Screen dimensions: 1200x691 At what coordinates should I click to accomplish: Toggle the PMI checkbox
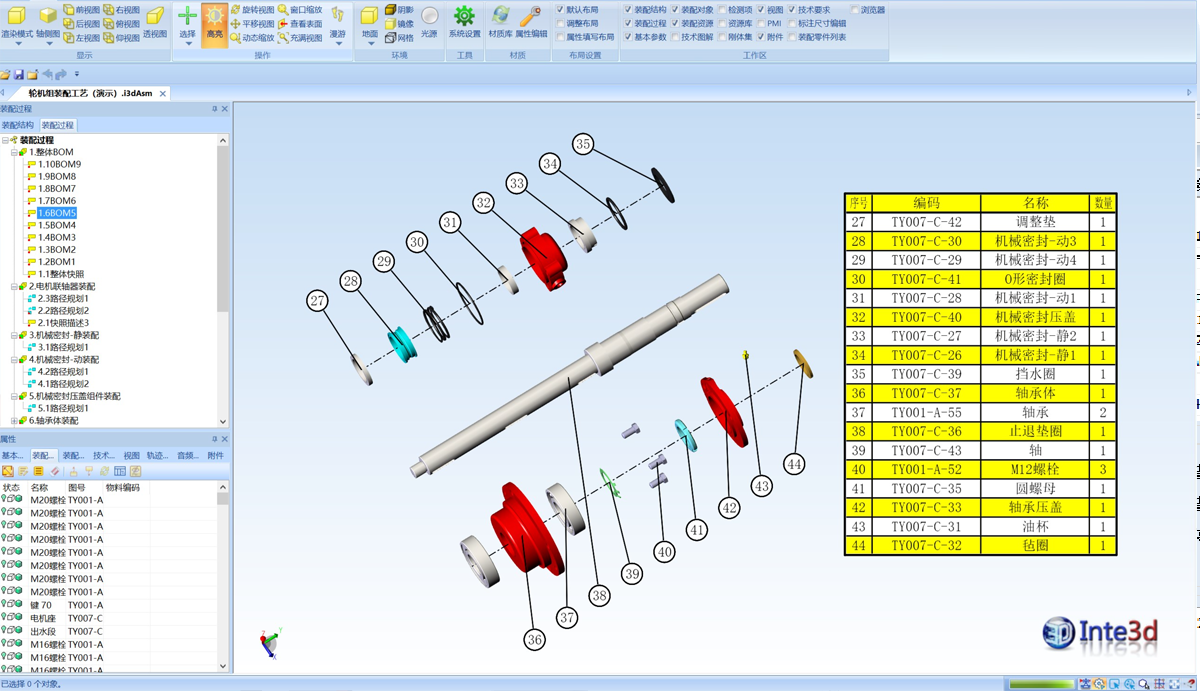(762, 24)
